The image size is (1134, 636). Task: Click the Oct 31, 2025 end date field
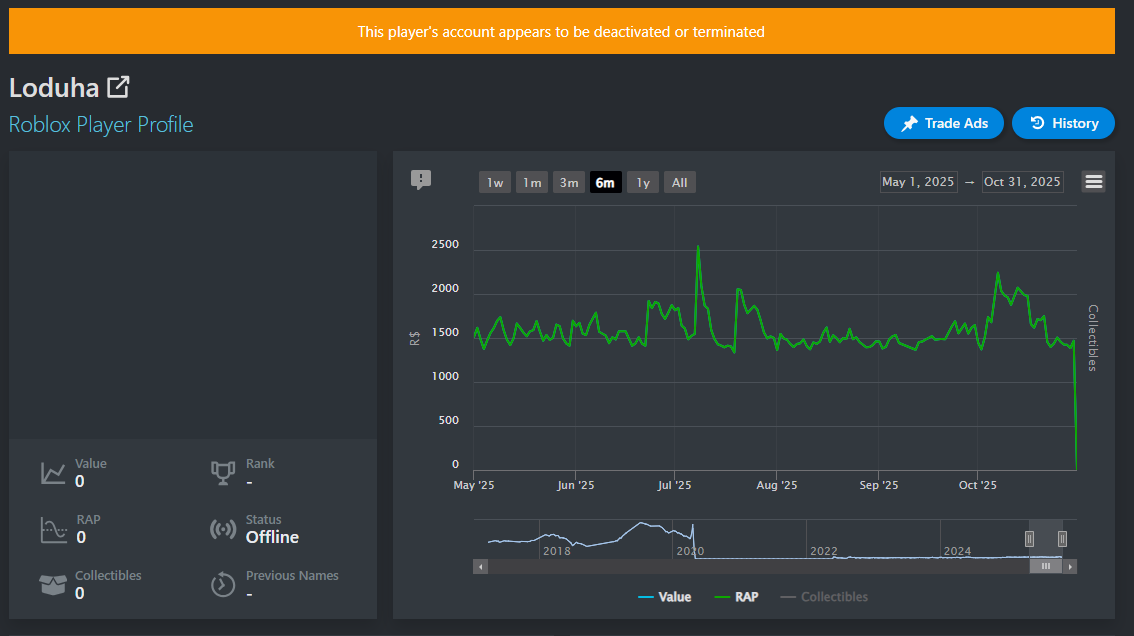[1021, 182]
